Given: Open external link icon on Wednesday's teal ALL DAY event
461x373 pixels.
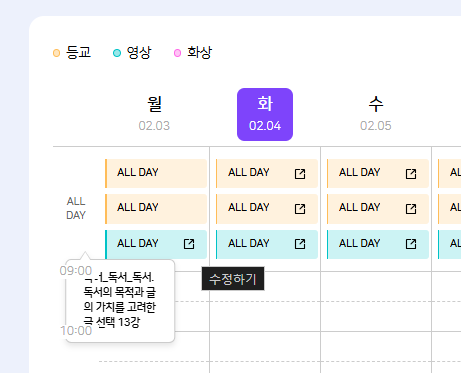Looking at the screenshot, I should coord(411,244).
